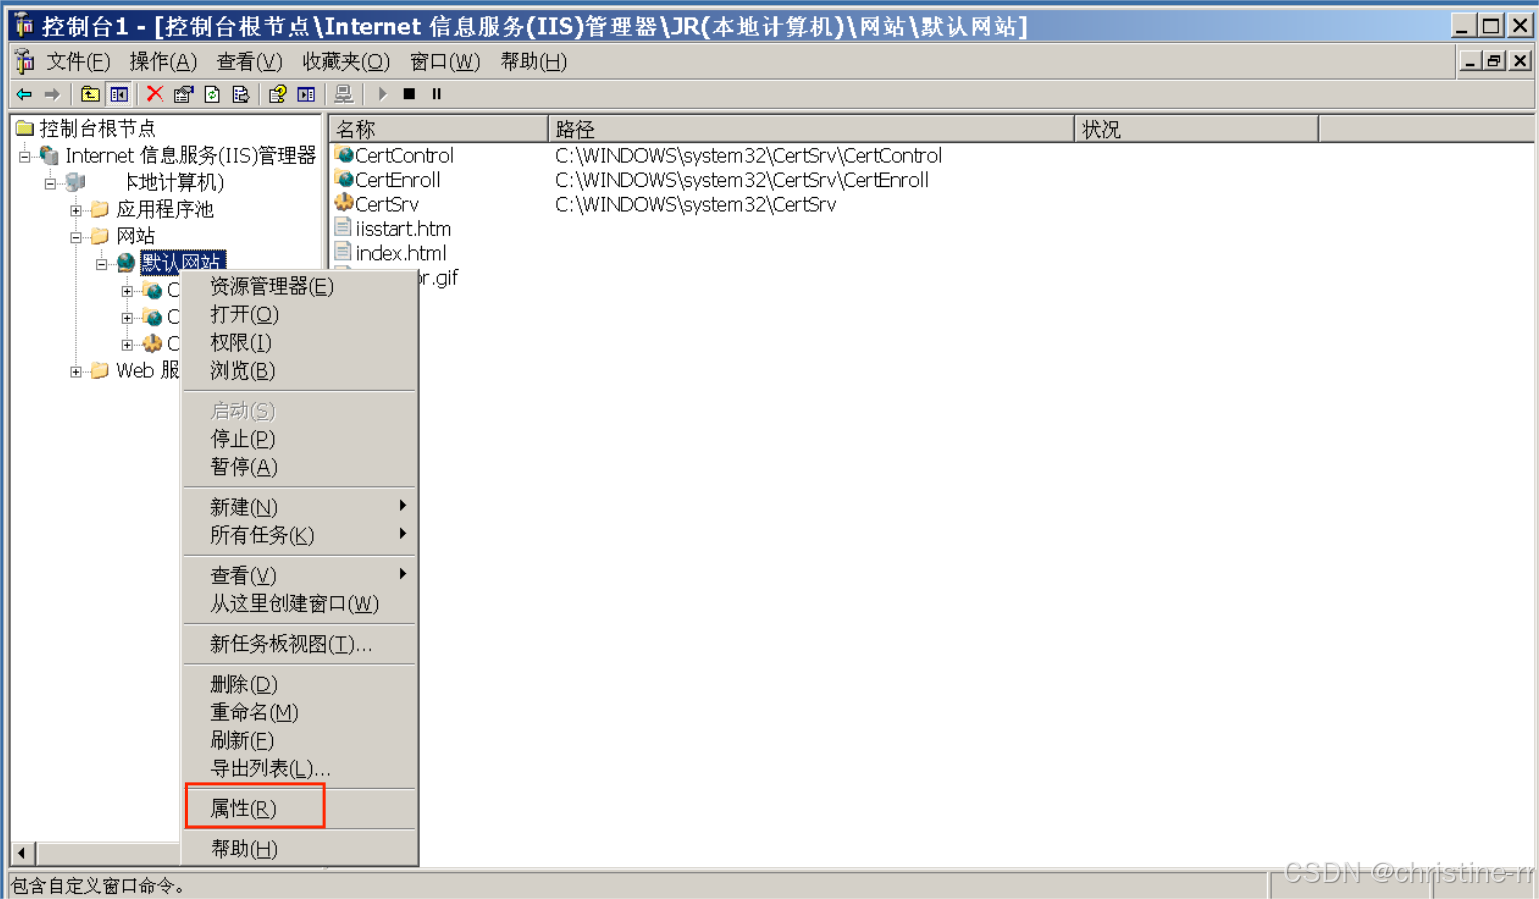Open the 收藏夹(O) menu

(x=346, y=62)
